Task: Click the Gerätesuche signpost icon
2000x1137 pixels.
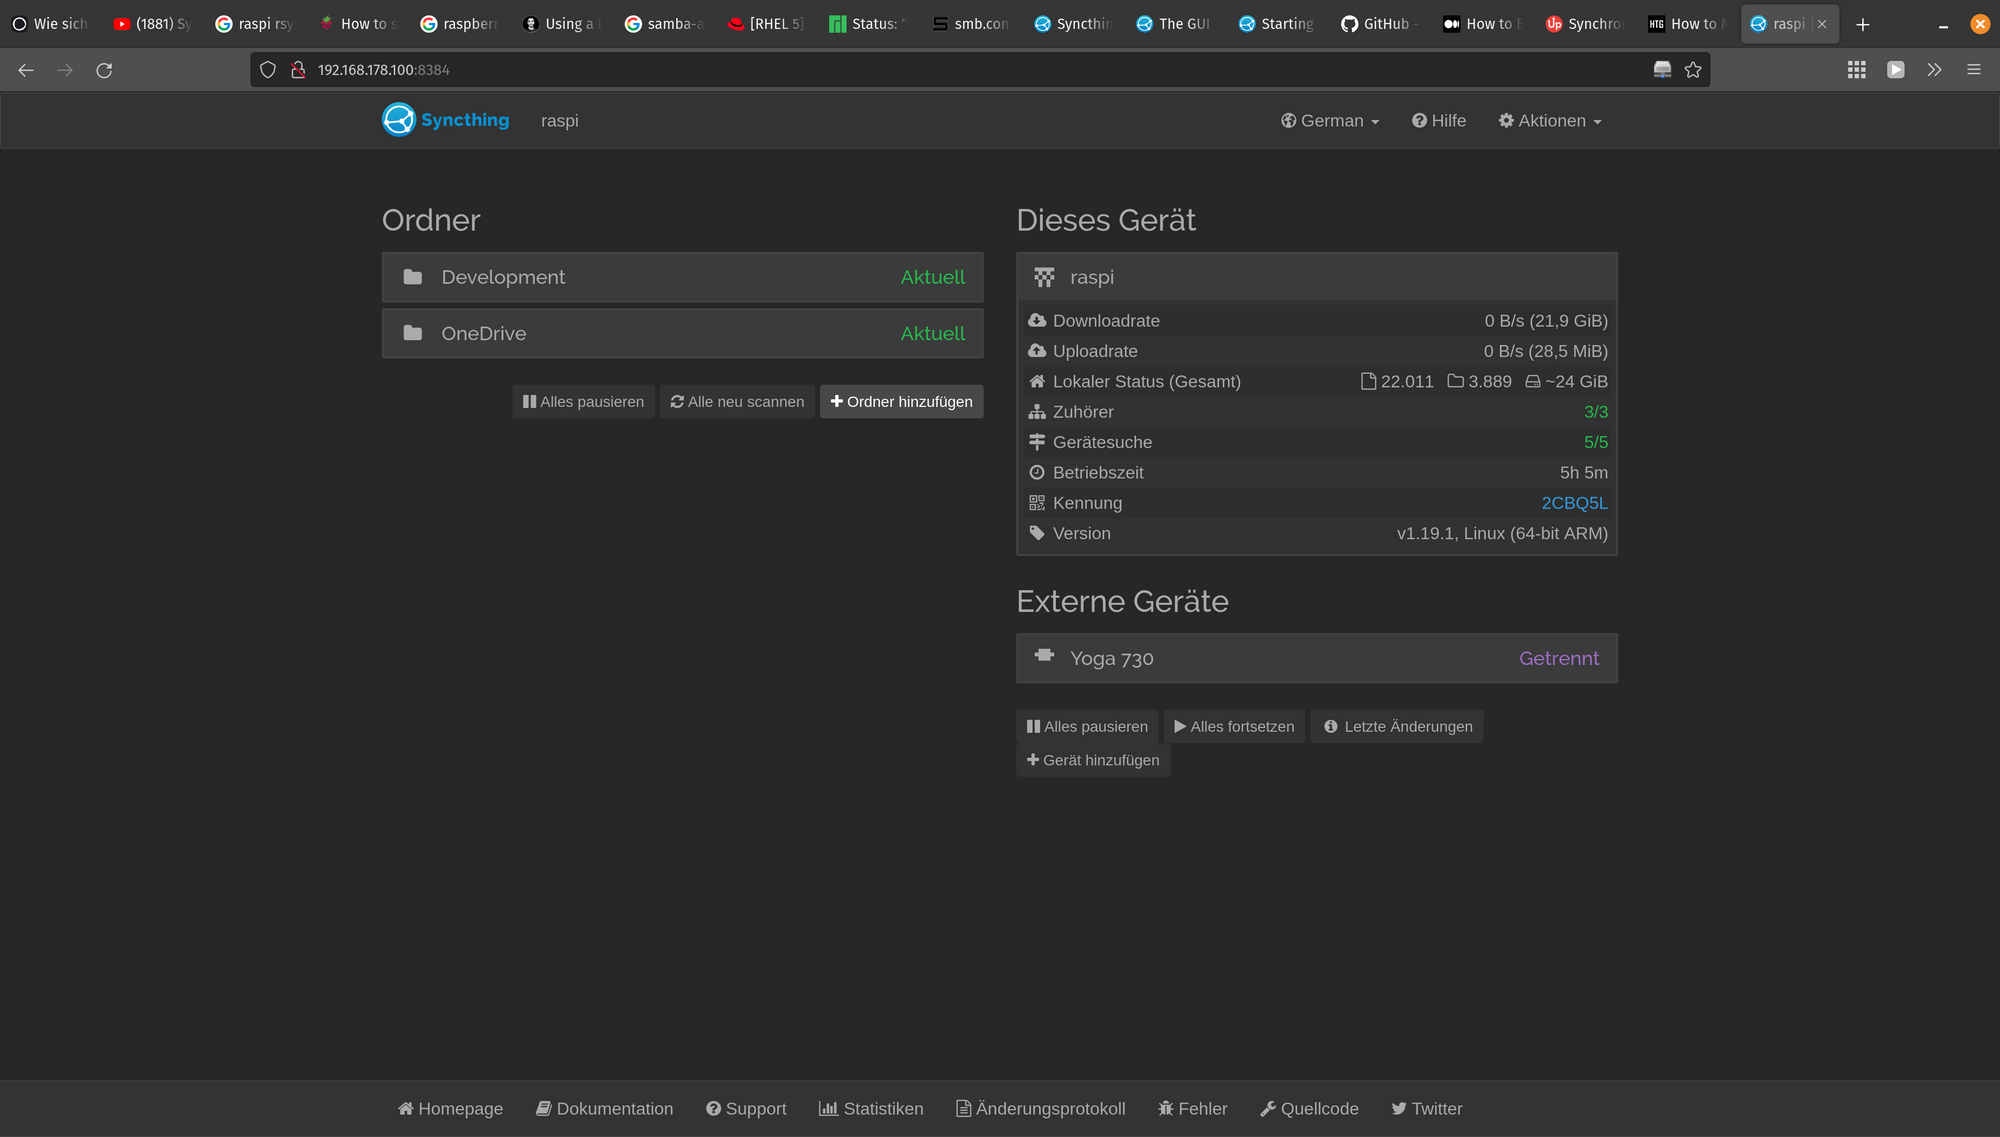Action: coord(1037,442)
